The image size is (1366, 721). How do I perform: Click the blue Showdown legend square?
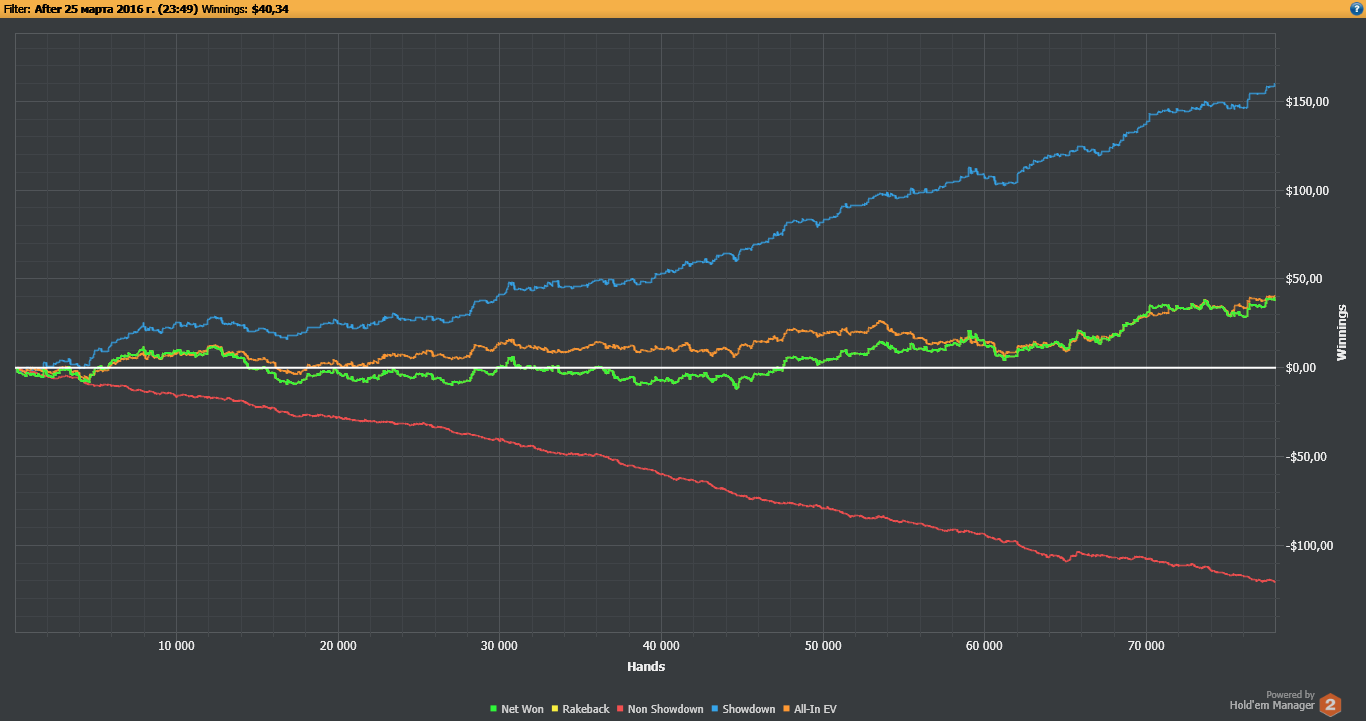pyautogui.click(x=714, y=709)
